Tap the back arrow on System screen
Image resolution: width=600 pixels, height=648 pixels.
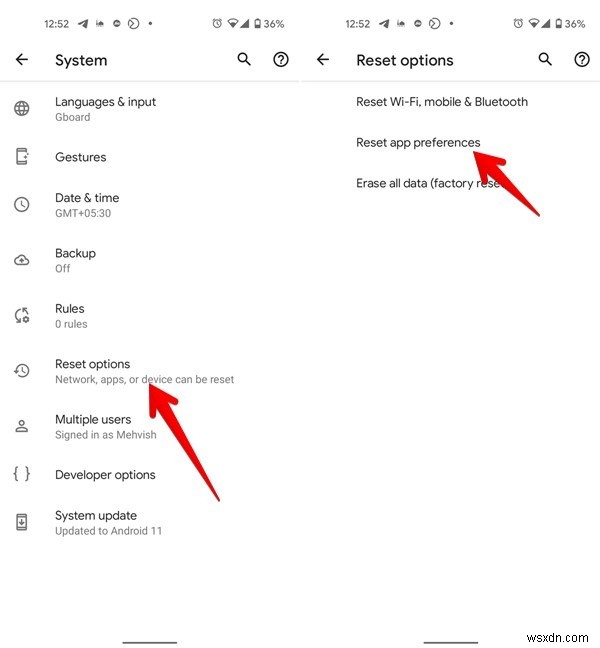[x=22, y=60]
